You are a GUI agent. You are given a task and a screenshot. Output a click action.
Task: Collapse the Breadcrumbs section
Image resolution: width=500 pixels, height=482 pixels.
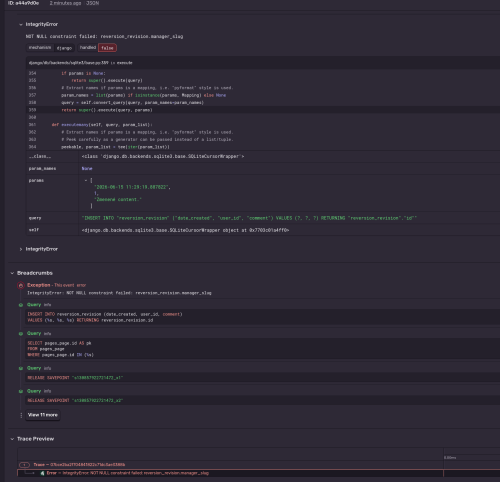point(12,273)
